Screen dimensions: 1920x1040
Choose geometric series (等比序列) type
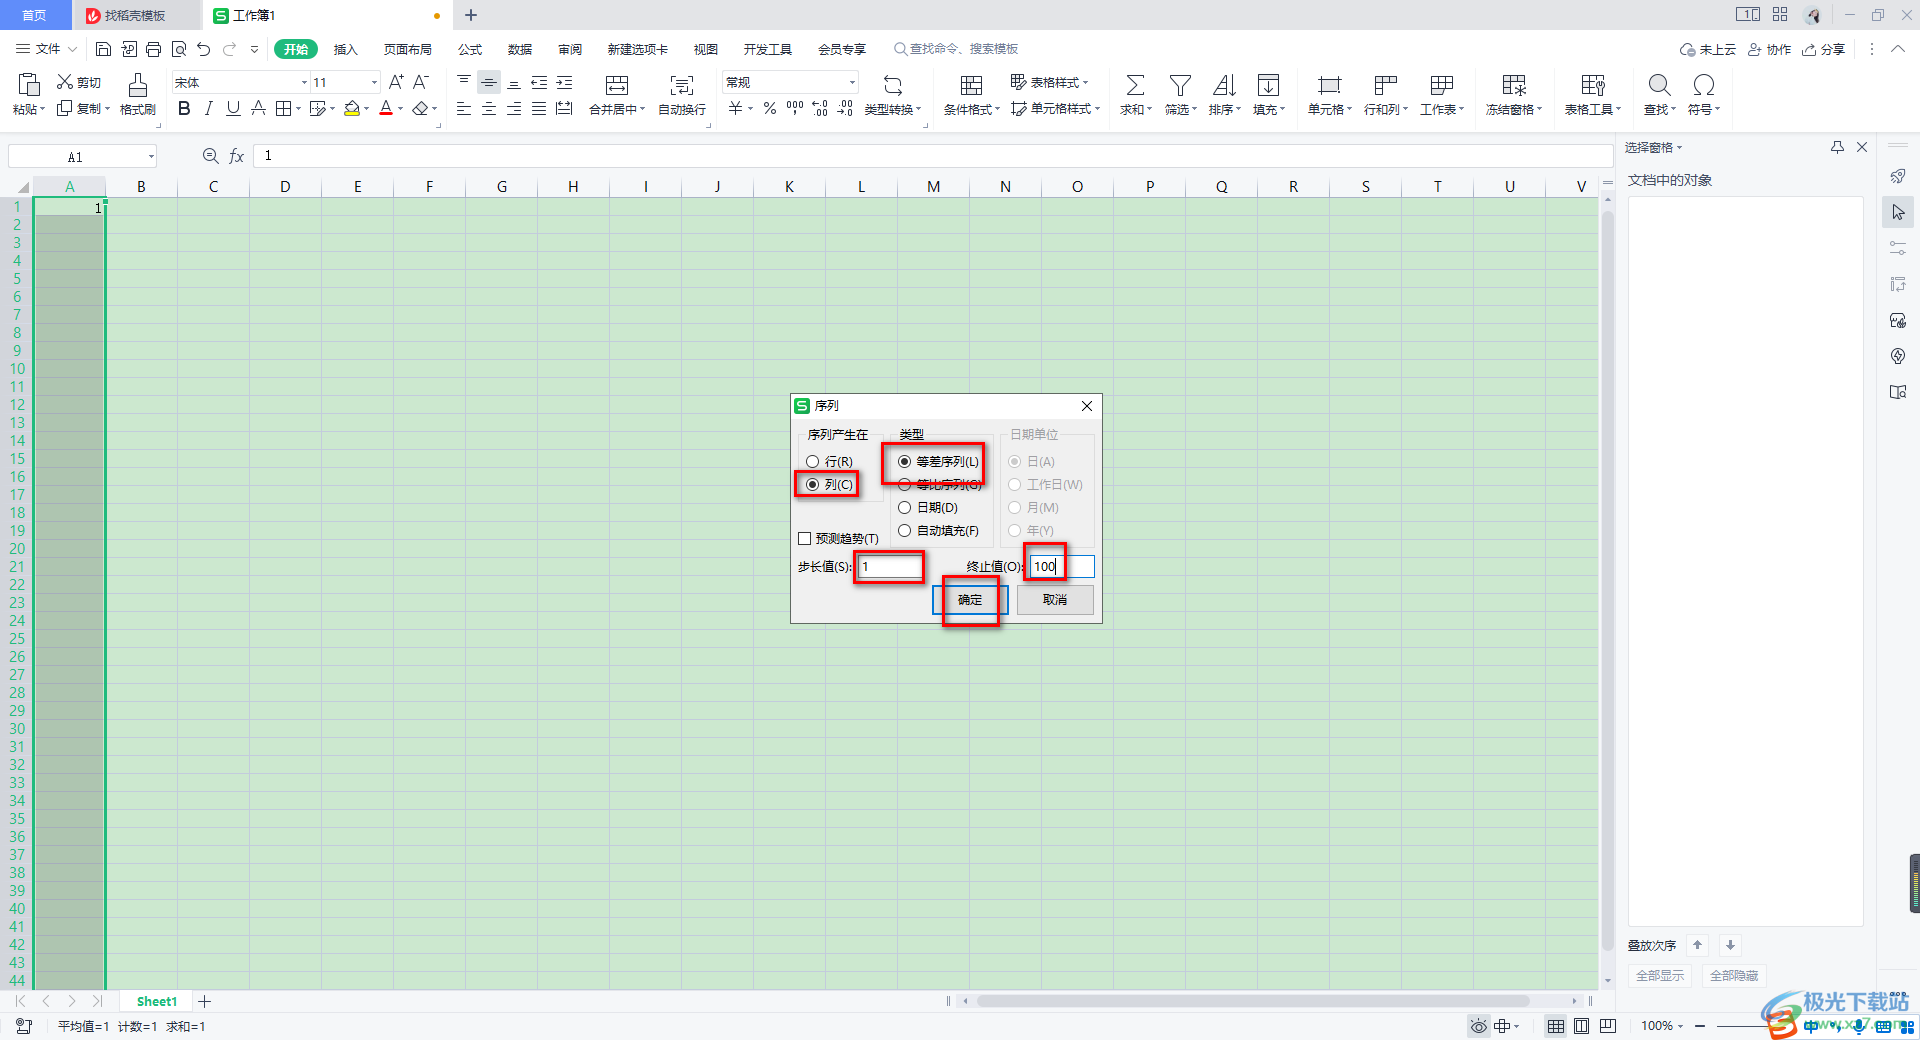coord(938,484)
